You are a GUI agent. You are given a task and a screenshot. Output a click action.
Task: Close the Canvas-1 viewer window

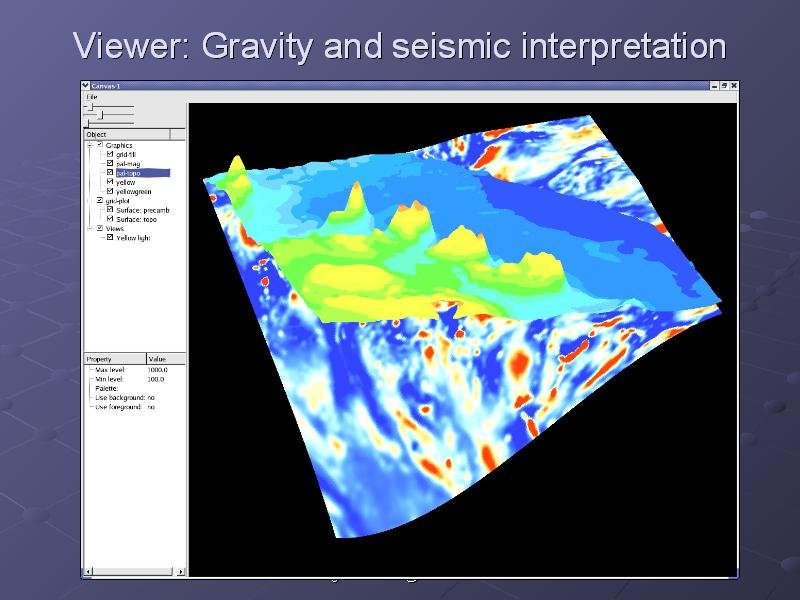pos(733,86)
